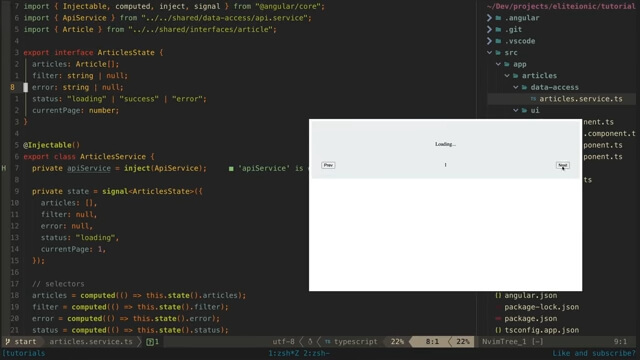Image resolution: width=640 pixels, height=360 pixels.
Task: Click the 'currentPage: number;' line
Action: 76,110
